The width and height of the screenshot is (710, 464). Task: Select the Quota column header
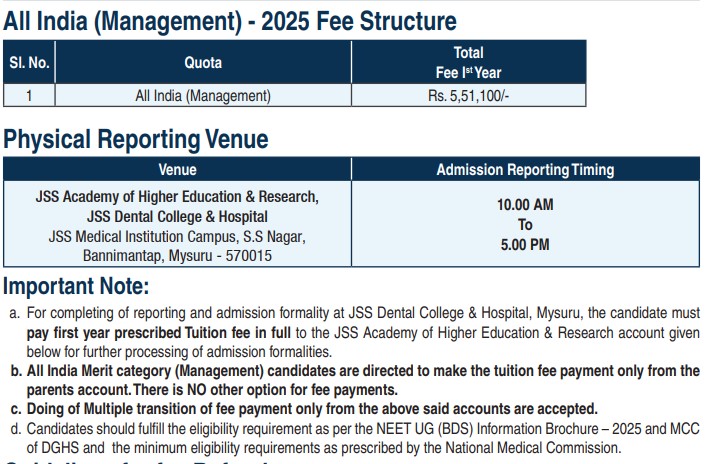pyautogui.click(x=203, y=63)
